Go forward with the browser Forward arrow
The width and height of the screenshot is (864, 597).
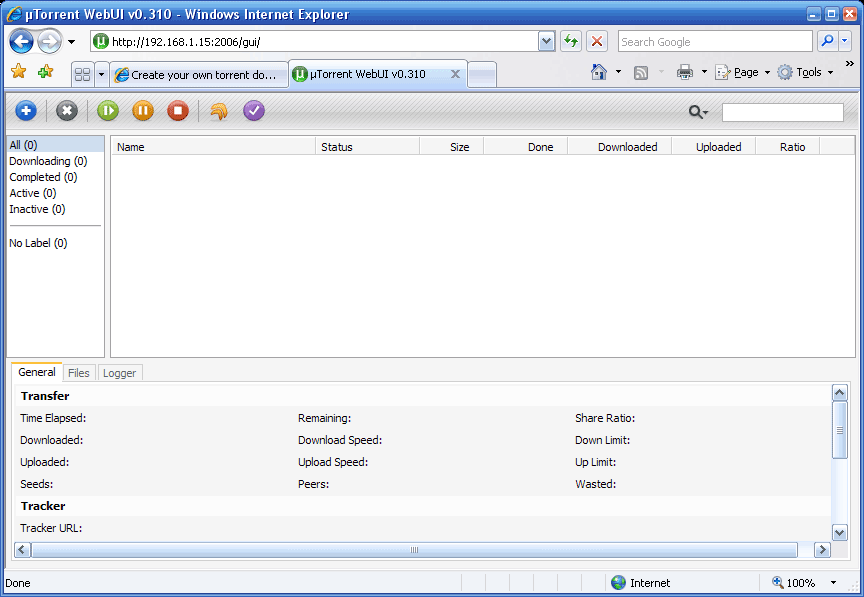coord(50,41)
